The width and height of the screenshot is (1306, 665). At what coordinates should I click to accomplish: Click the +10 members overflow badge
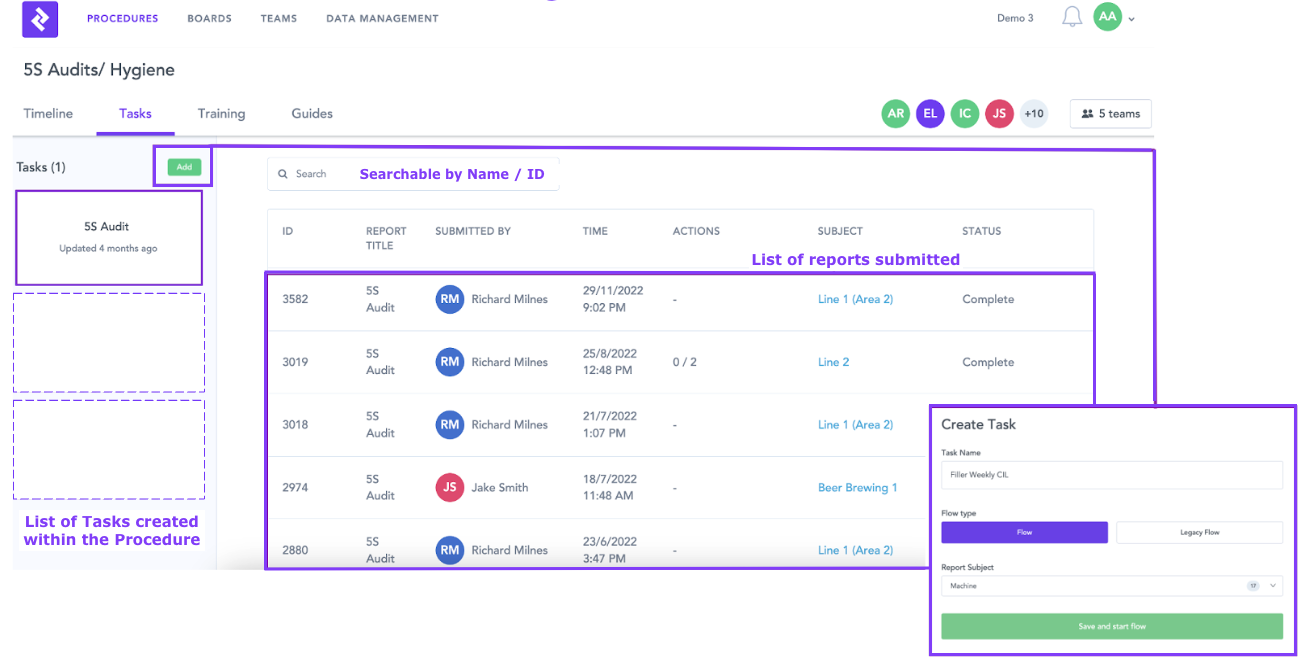[1034, 113]
